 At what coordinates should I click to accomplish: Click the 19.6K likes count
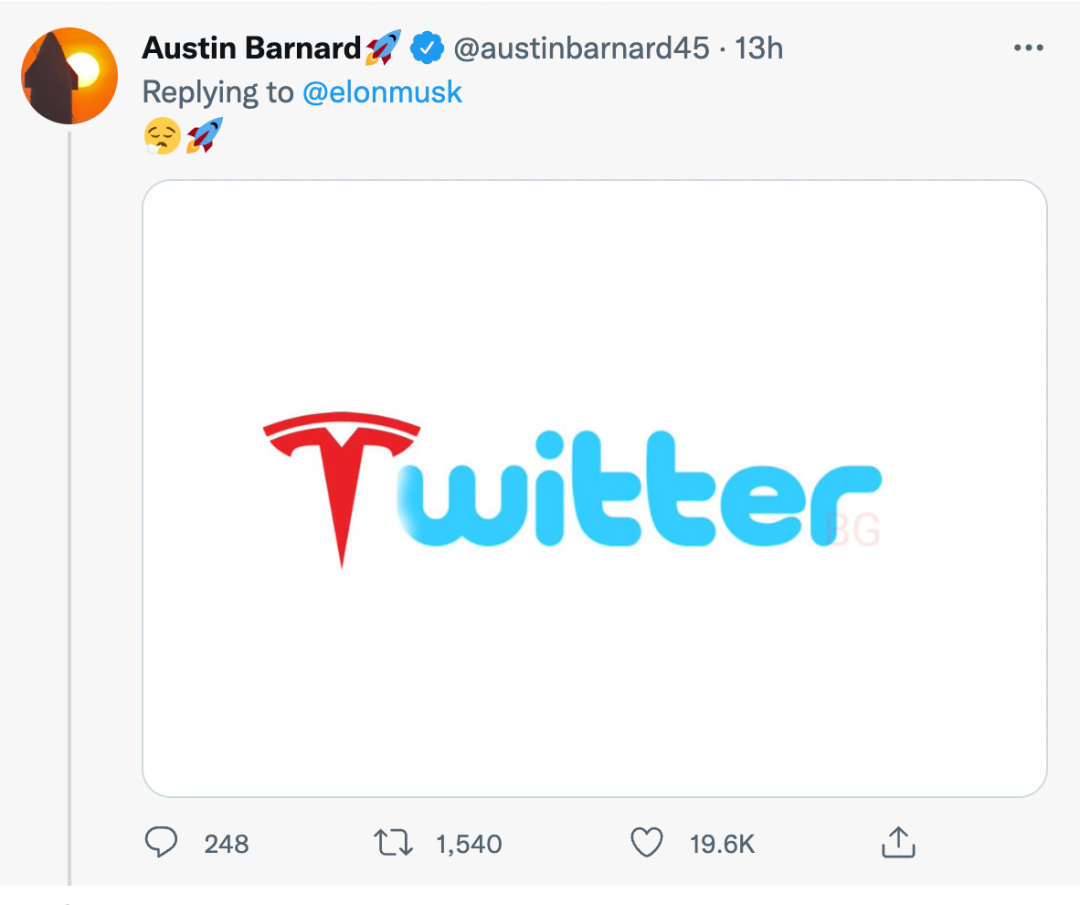pyautogui.click(x=722, y=844)
